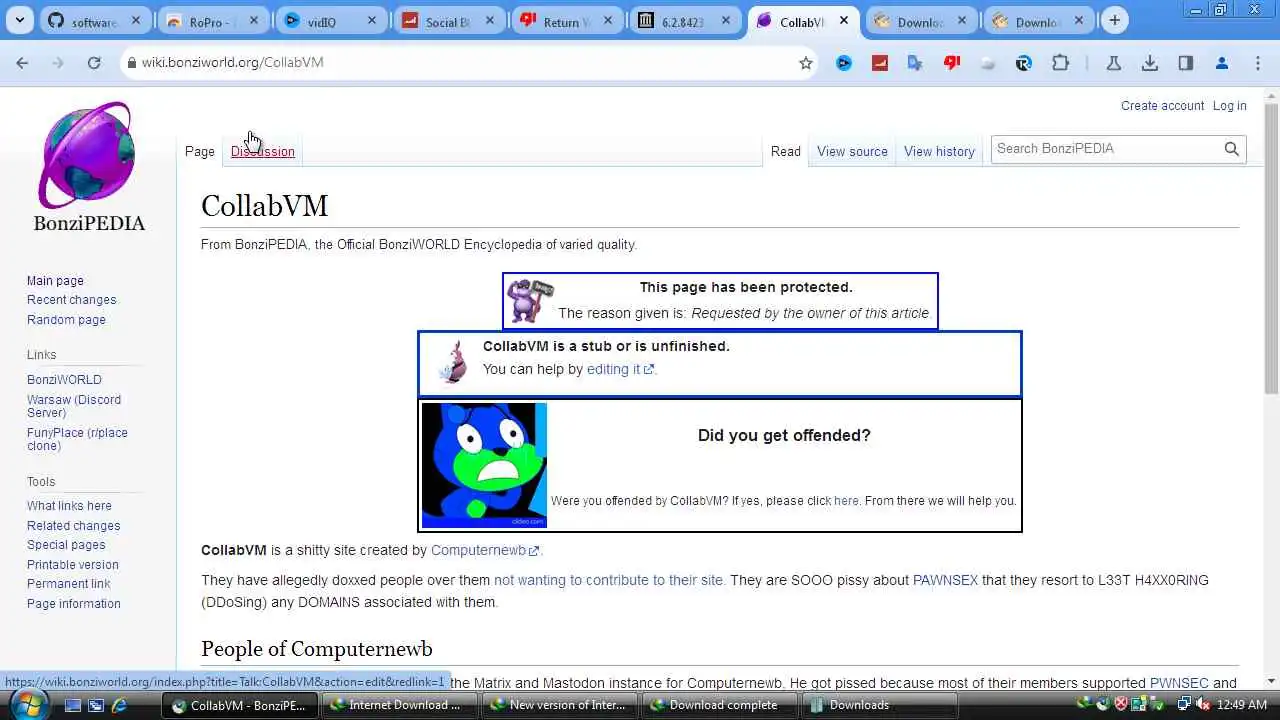Open Permanent link in Tools
Image resolution: width=1280 pixels, height=720 pixels.
[x=69, y=584]
